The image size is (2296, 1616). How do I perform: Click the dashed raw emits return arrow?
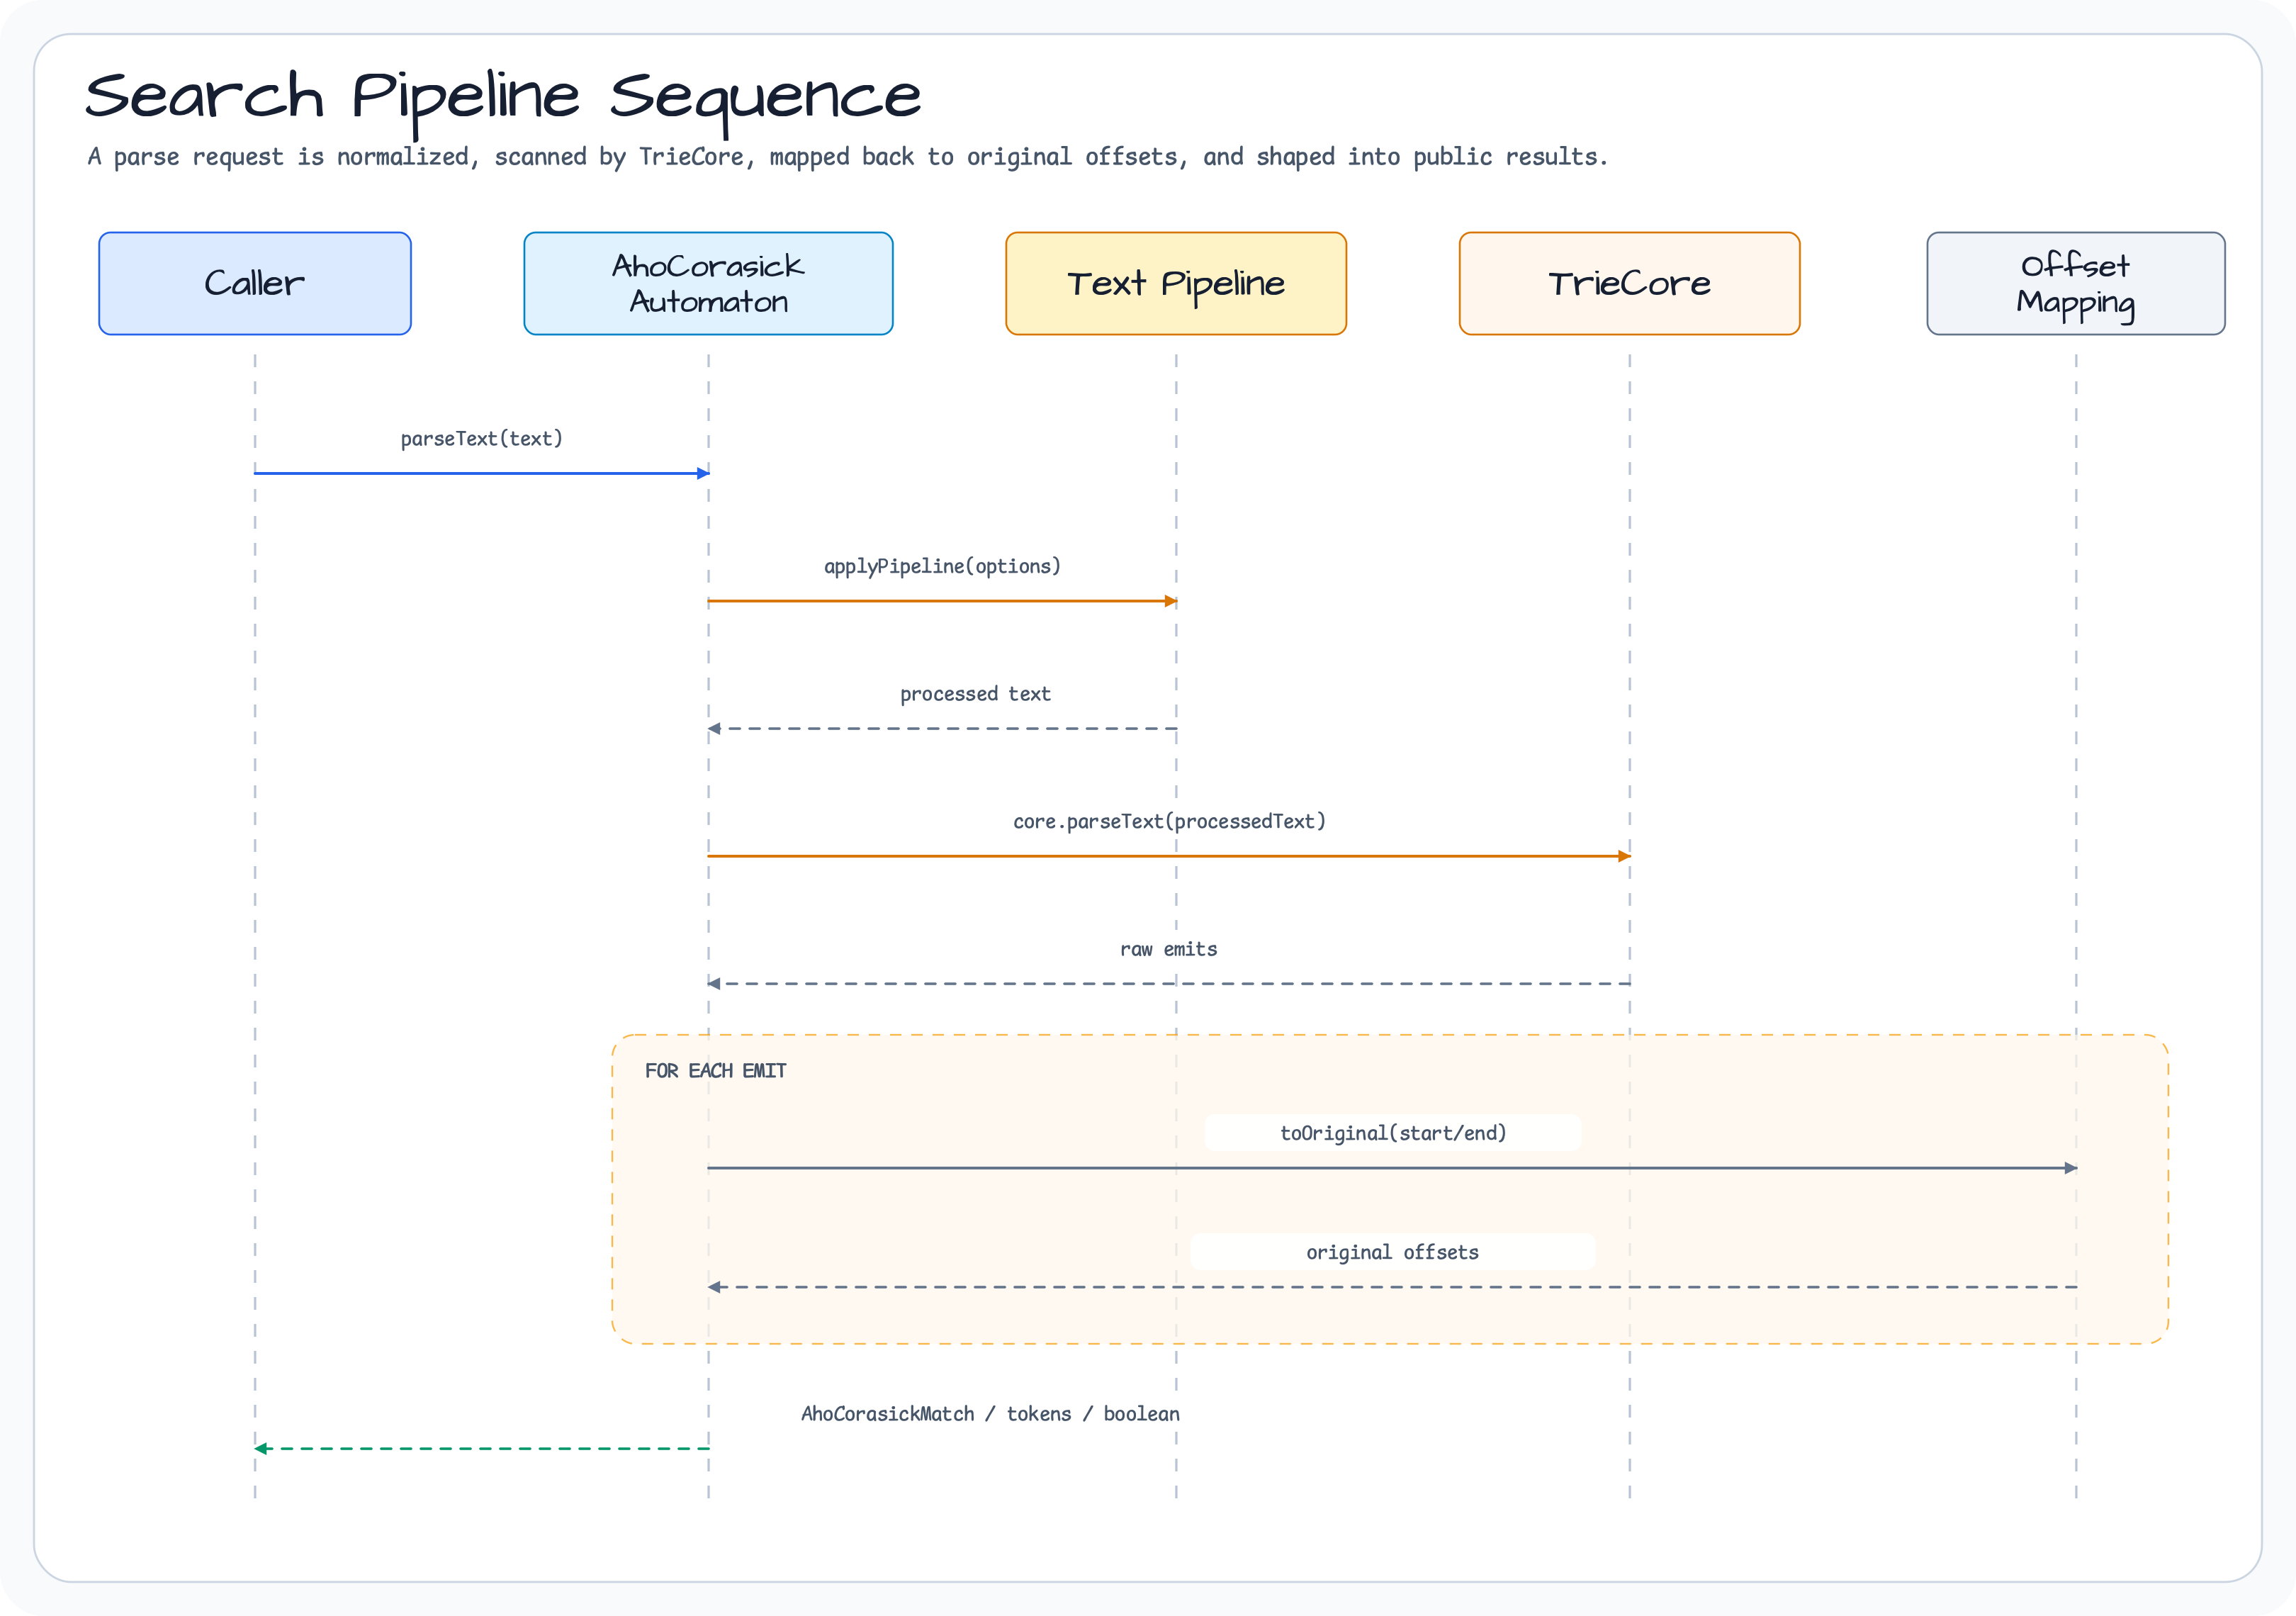1169,984
